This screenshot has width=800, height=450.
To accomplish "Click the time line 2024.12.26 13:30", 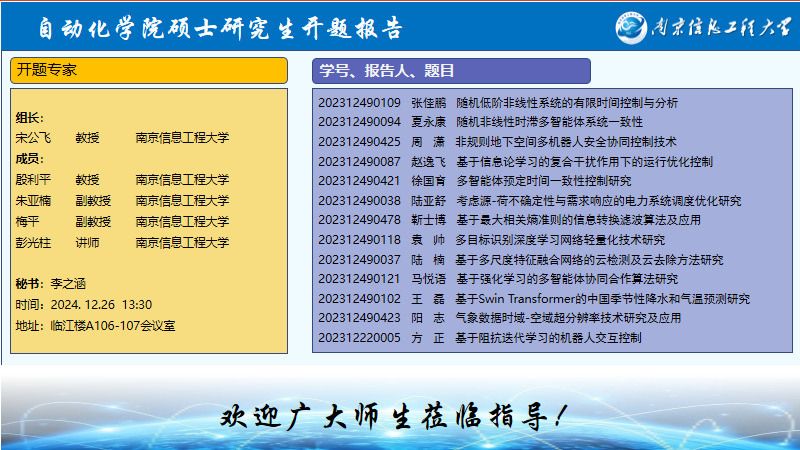I will [84, 304].
